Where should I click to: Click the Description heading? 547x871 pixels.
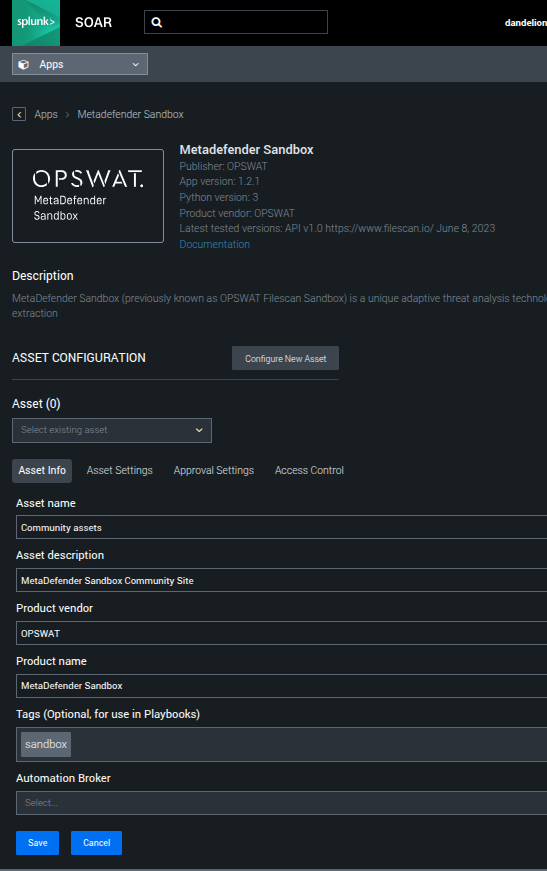pyautogui.click(x=43, y=276)
